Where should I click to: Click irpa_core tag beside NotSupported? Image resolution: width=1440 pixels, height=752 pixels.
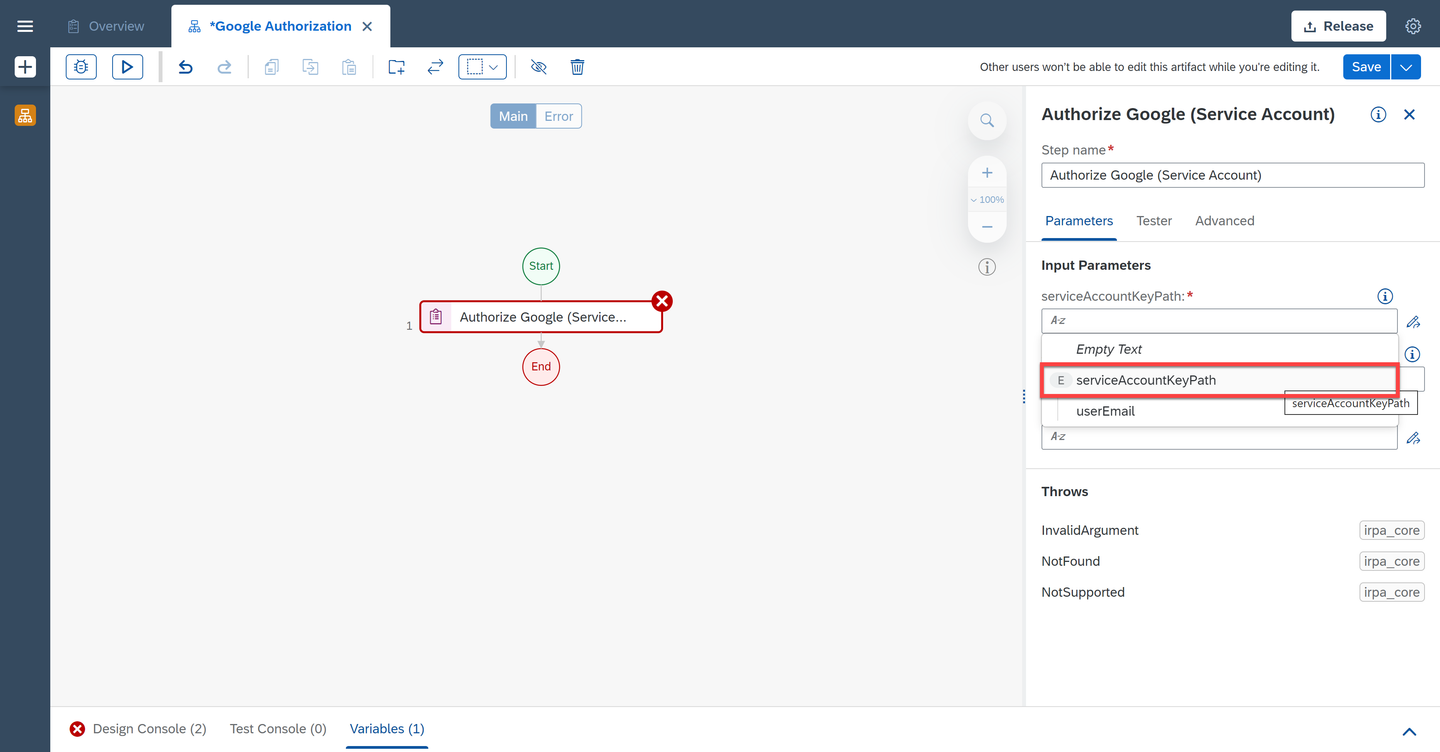point(1392,592)
